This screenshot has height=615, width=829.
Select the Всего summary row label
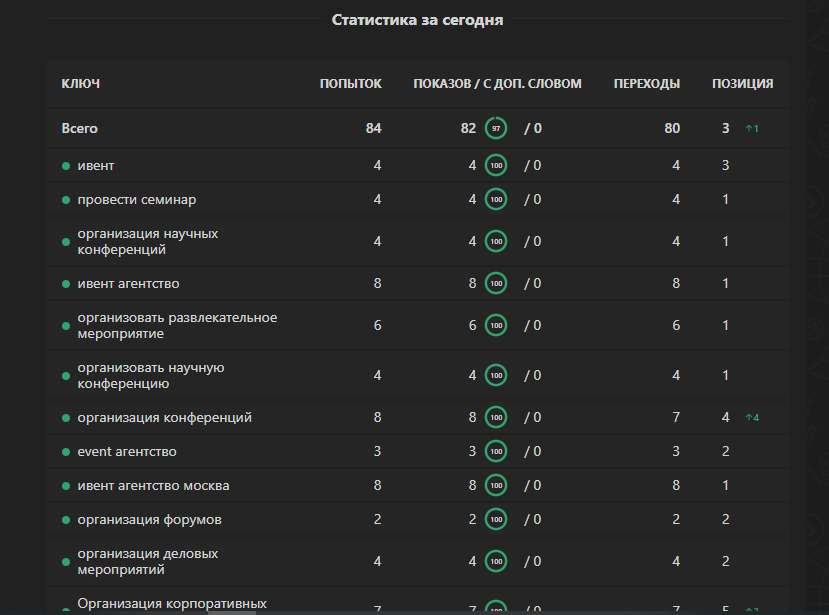pos(80,128)
